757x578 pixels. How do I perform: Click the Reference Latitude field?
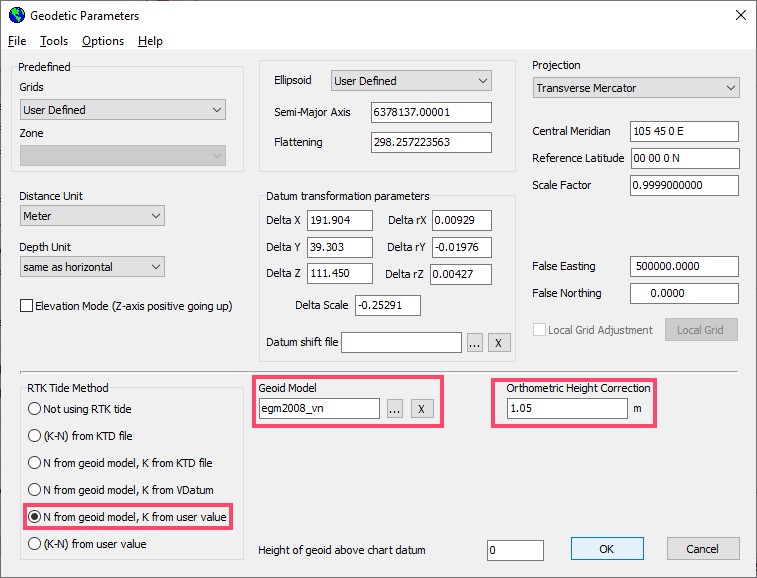click(x=685, y=158)
